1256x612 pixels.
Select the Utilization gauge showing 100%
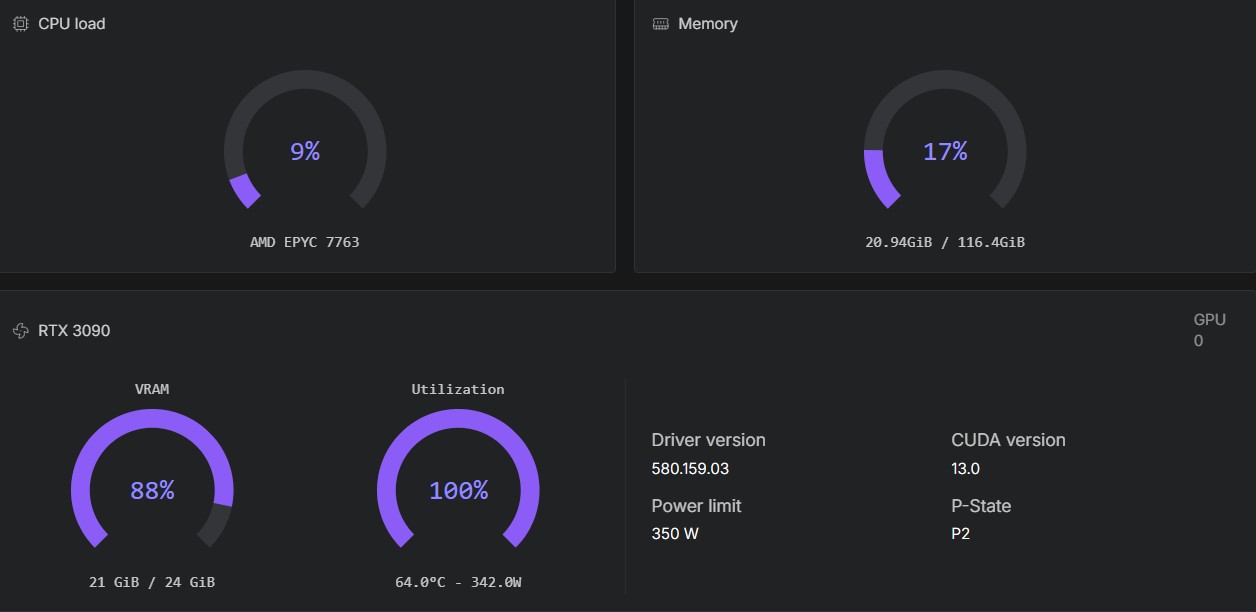(x=458, y=480)
